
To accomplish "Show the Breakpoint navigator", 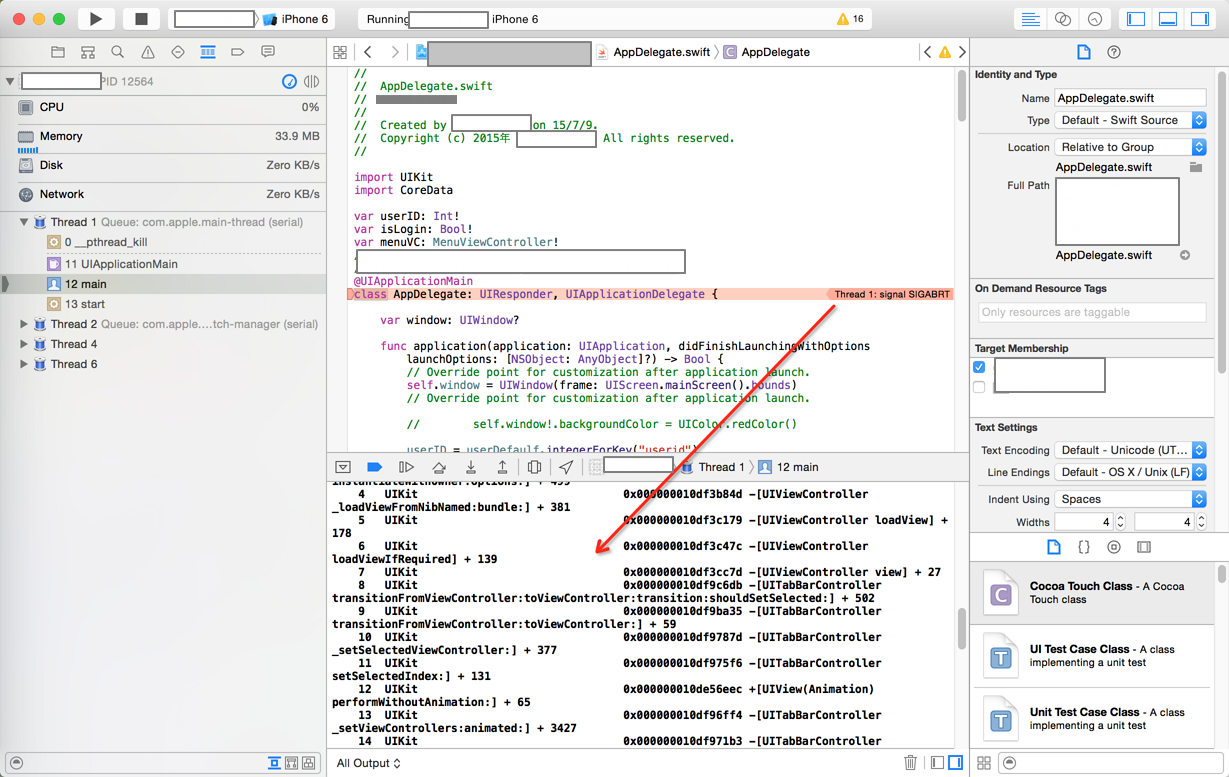I will tap(237, 52).
